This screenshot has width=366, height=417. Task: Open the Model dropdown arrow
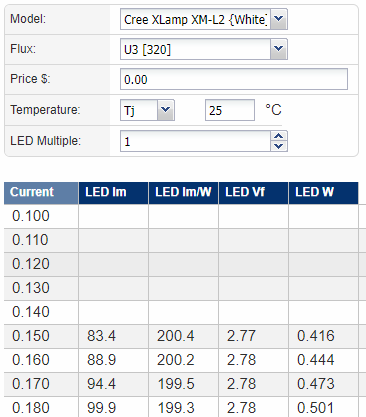279,19
